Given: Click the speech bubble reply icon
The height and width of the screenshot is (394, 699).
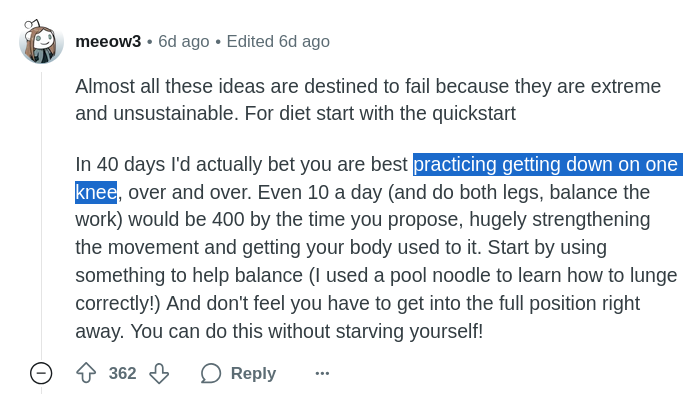Looking at the screenshot, I should (x=211, y=373).
